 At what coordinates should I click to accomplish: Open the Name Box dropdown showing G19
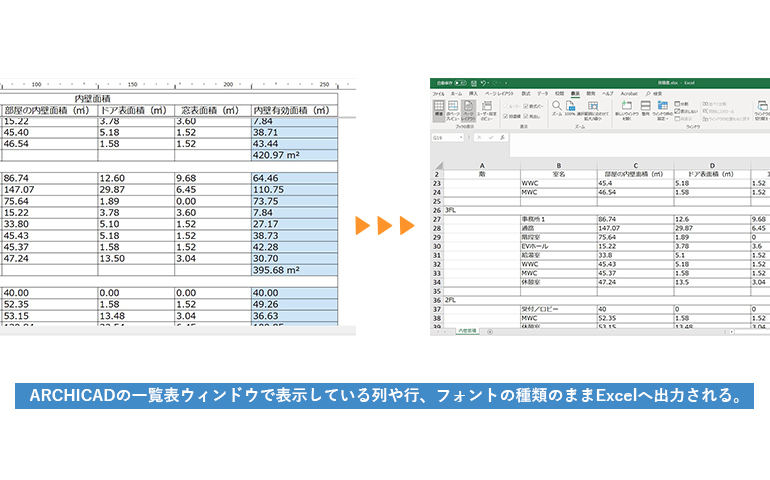tap(461, 138)
